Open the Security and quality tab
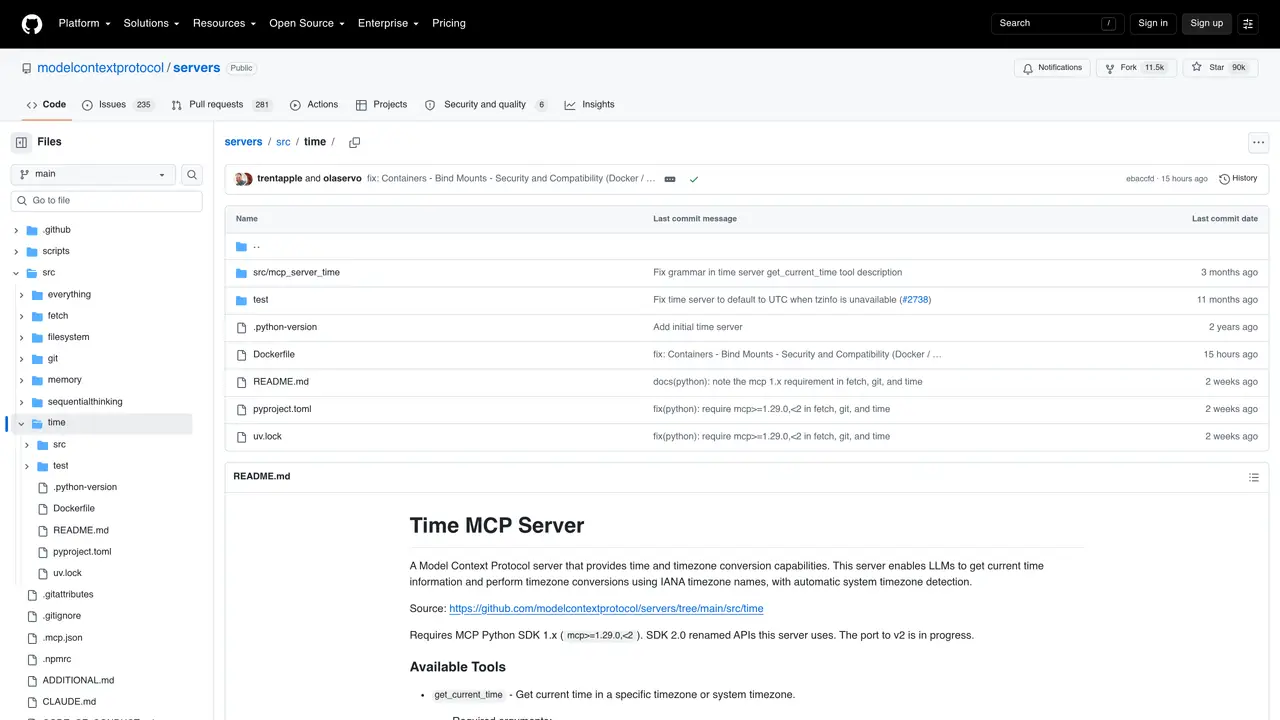Screen dimensions: 1280x720 coord(486,105)
